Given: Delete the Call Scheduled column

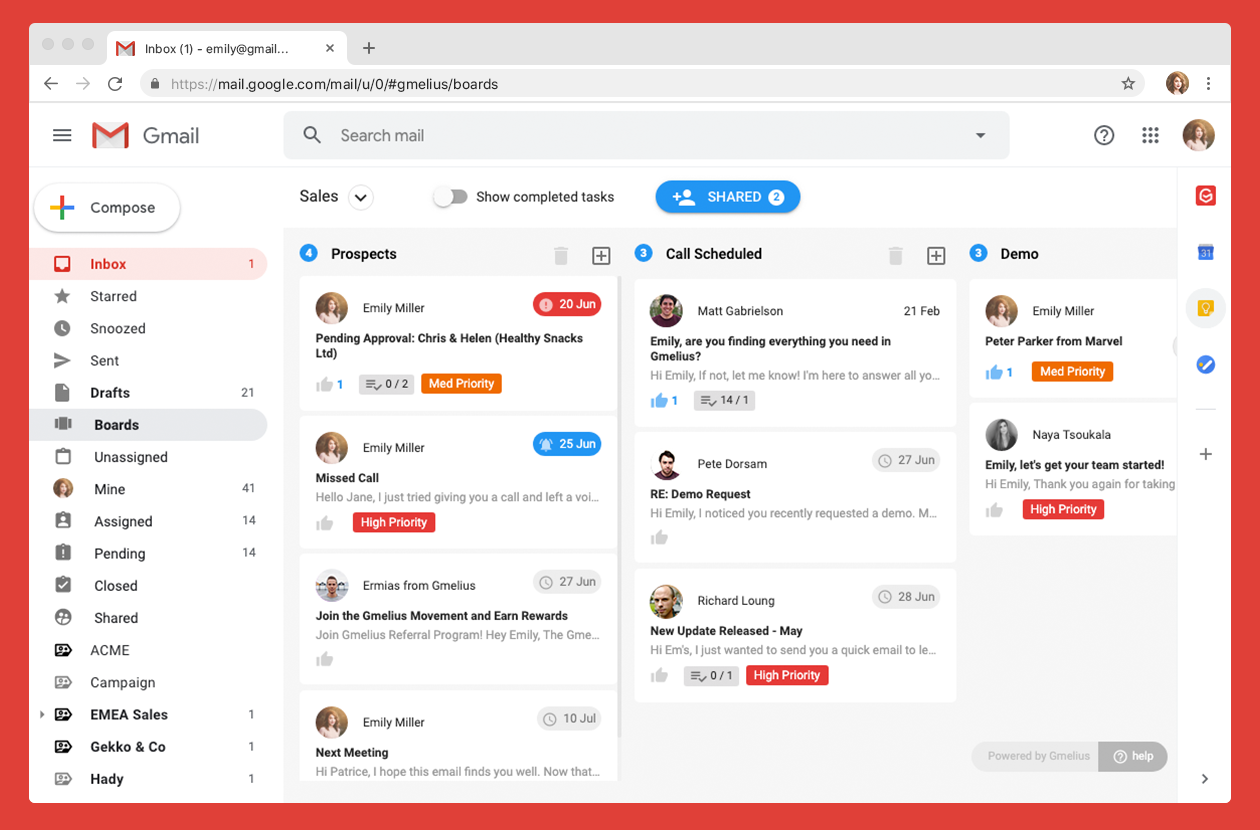Looking at the screenshot, I should coord(896,256).
